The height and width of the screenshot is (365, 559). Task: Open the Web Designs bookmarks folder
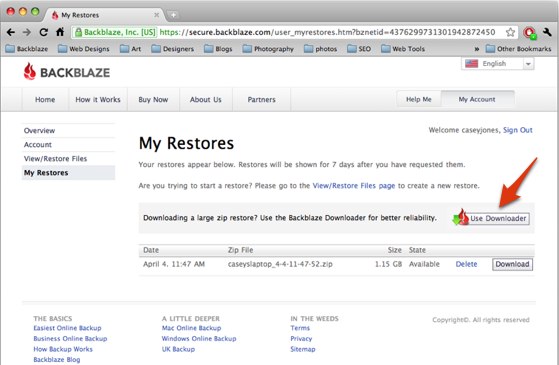pyautogui.click(x=84, y=49)
